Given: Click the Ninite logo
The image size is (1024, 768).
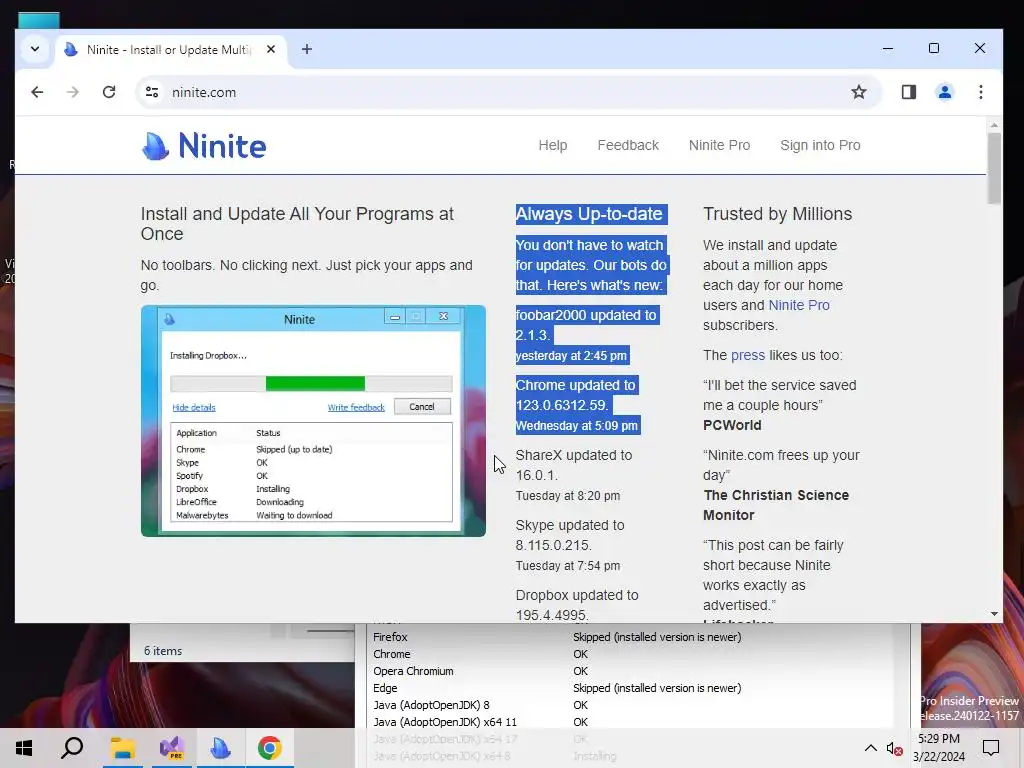Looking at the screenshot, I should coord(204,145).
